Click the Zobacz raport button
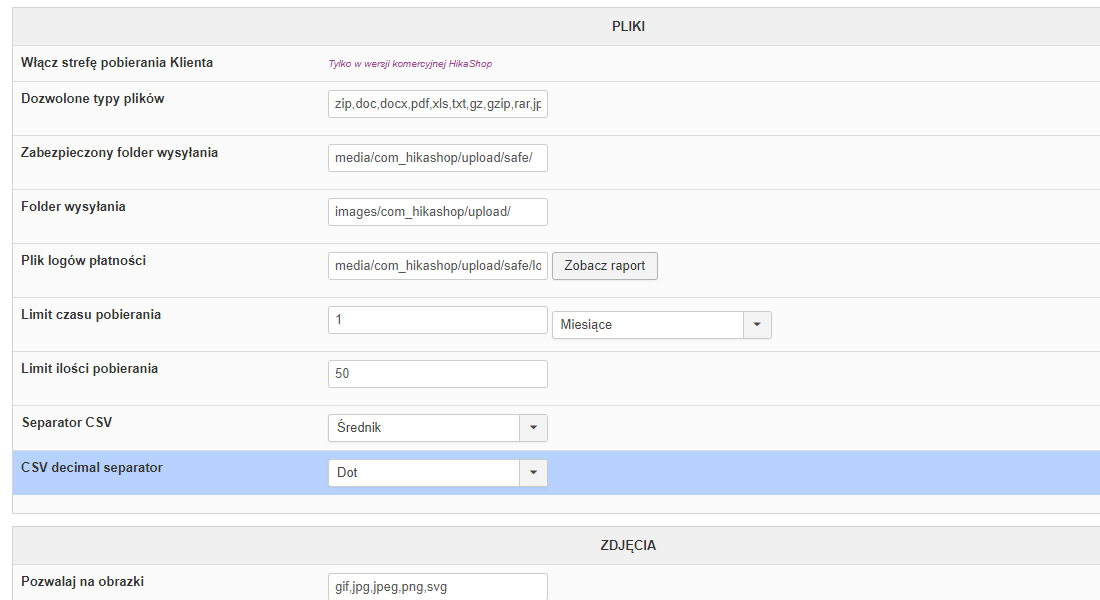Screen dimensions: 1100x600 604,266
